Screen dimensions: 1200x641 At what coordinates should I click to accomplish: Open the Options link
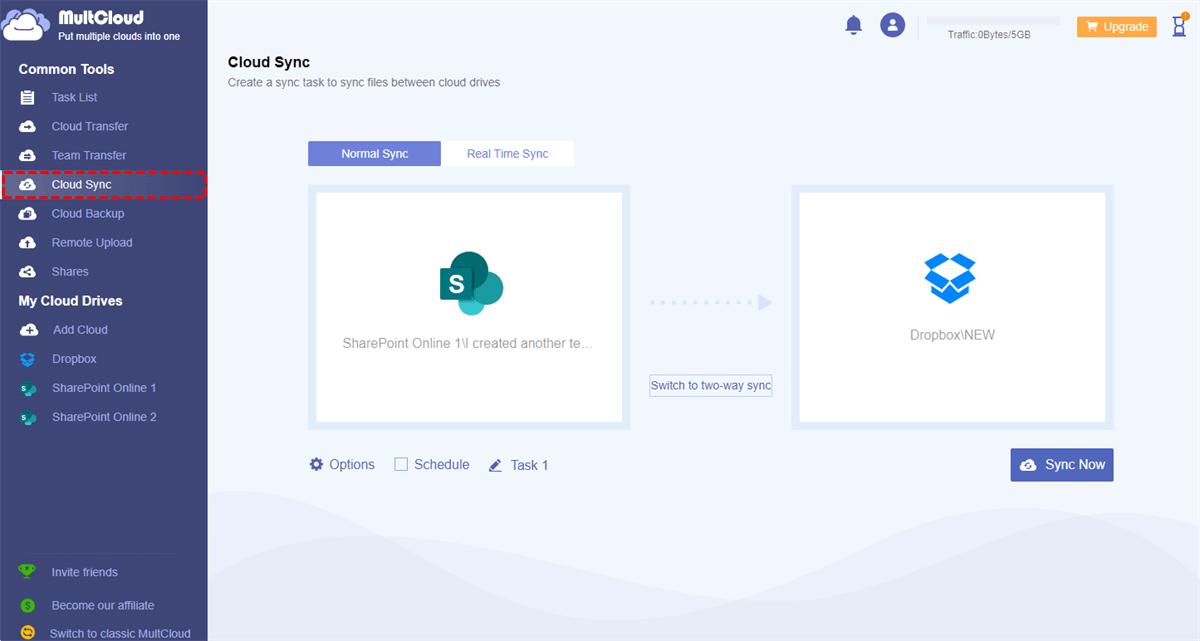tap(351, 464)
